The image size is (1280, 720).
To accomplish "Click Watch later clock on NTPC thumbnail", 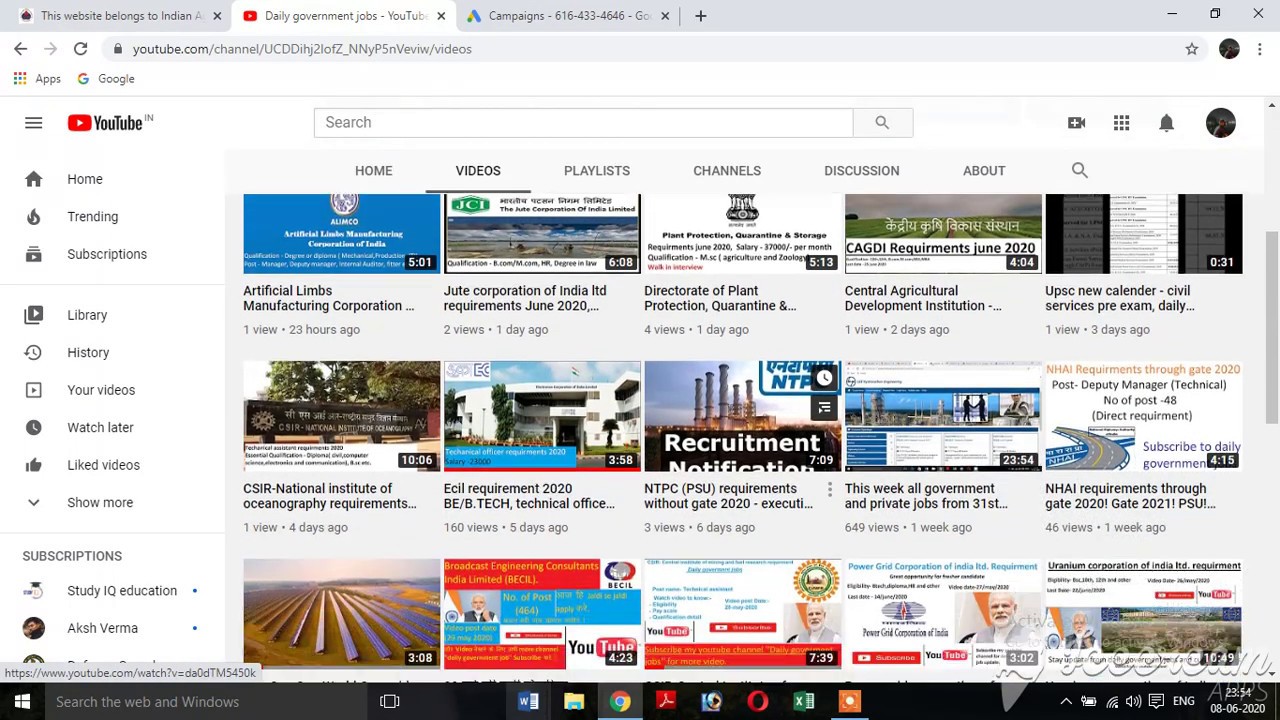I will pyautogui.click(x=824, y=378).
